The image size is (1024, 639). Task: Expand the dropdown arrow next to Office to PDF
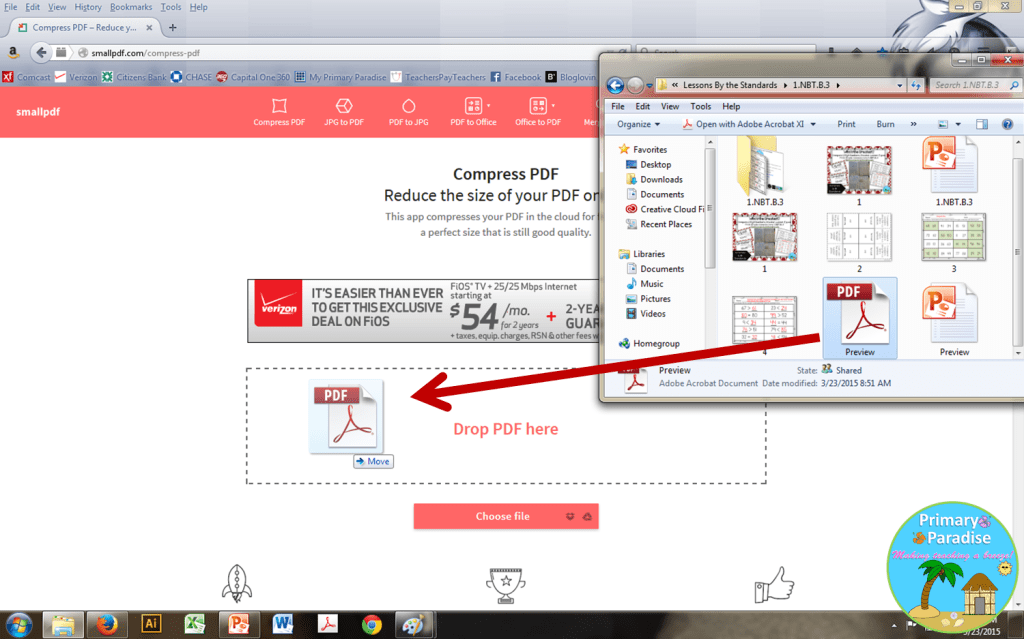tap(553, 105)
